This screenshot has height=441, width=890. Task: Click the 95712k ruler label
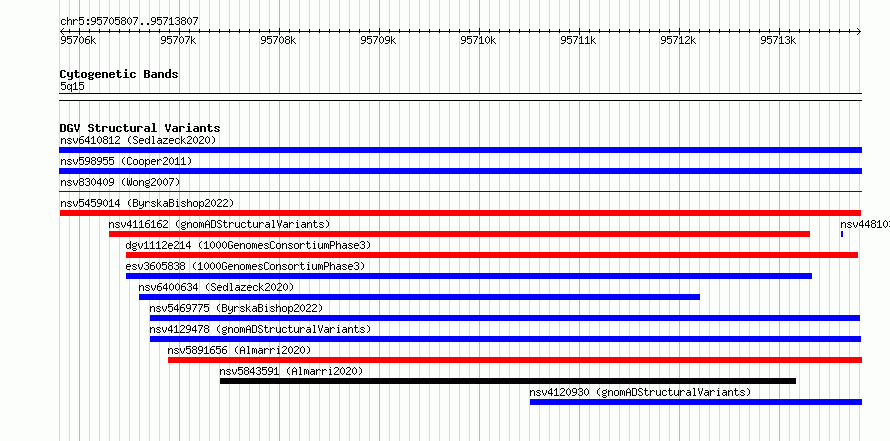coord(678,40)
